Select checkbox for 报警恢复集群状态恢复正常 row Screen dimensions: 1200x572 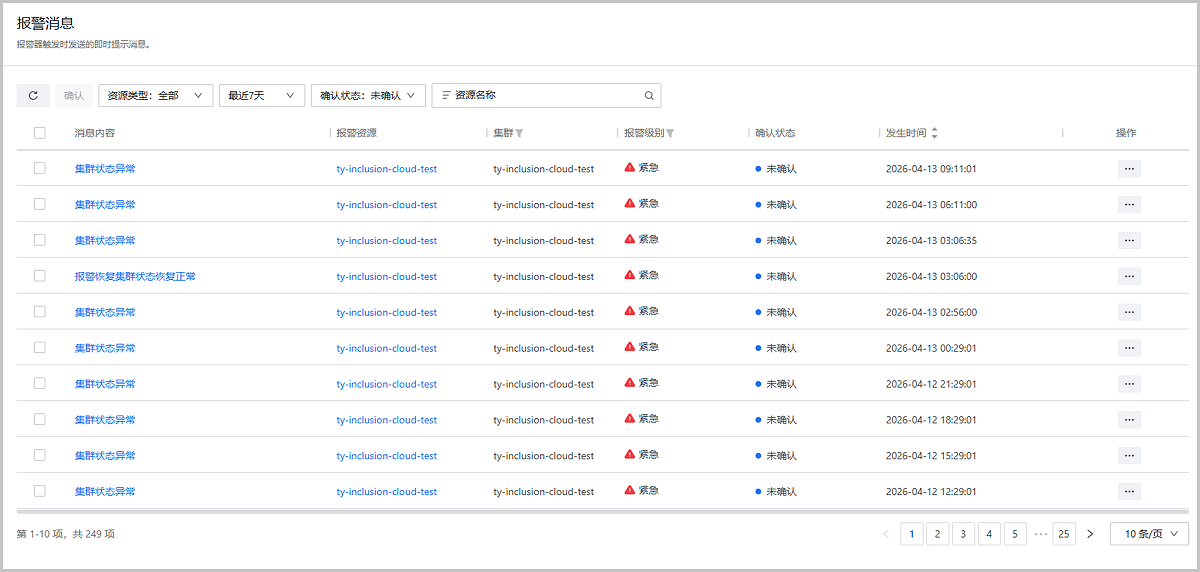click(40, 276)
